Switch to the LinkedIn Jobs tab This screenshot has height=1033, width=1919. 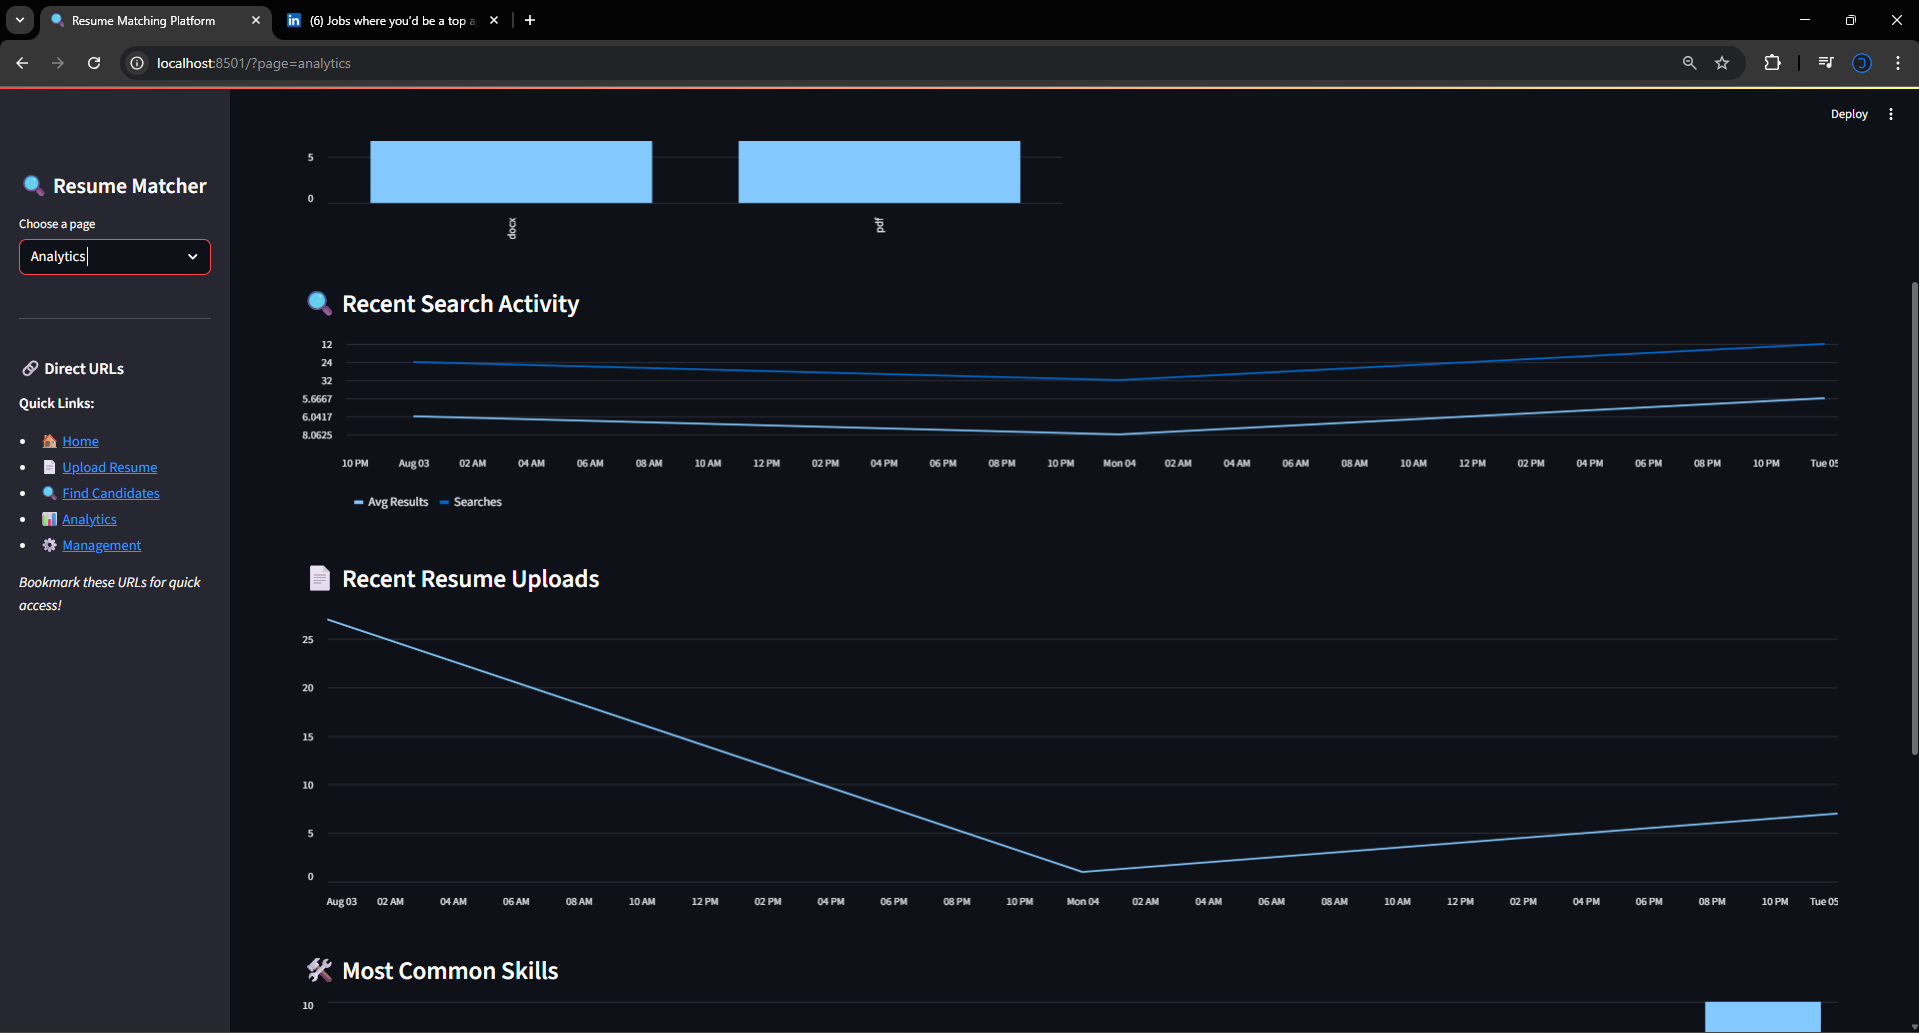(391, 20)
